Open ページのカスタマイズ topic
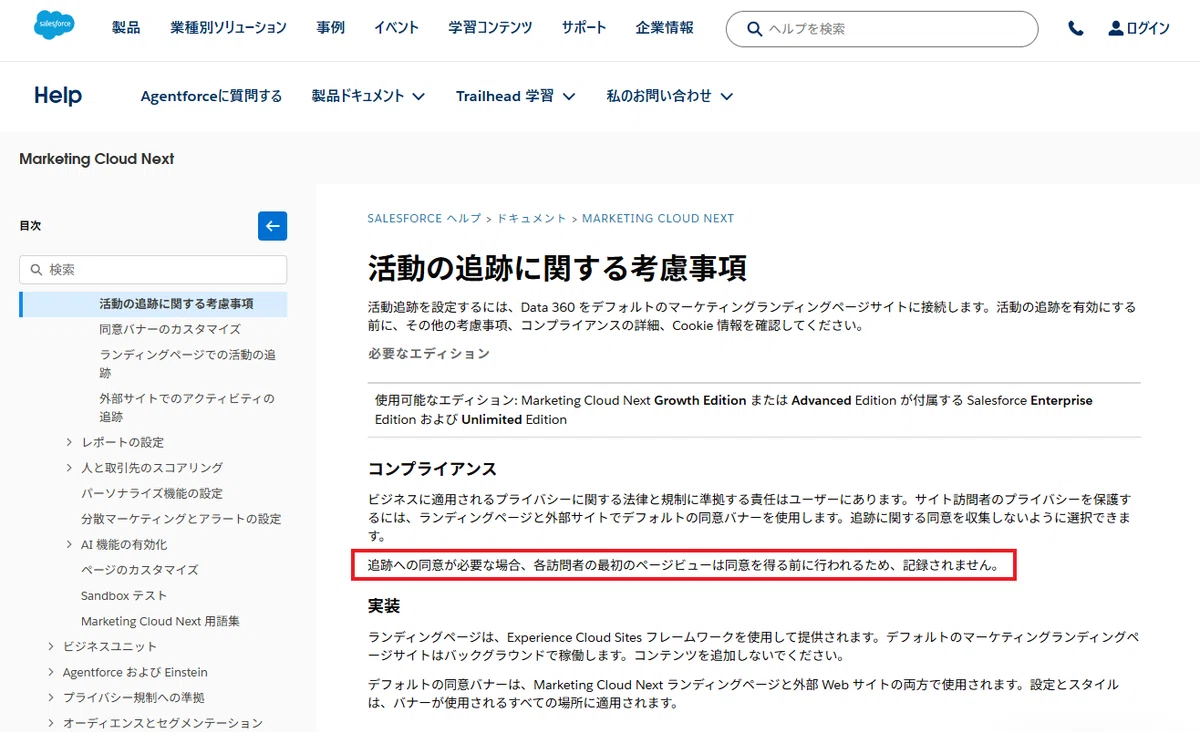The image size is (1200, 732). click(140, 570)
